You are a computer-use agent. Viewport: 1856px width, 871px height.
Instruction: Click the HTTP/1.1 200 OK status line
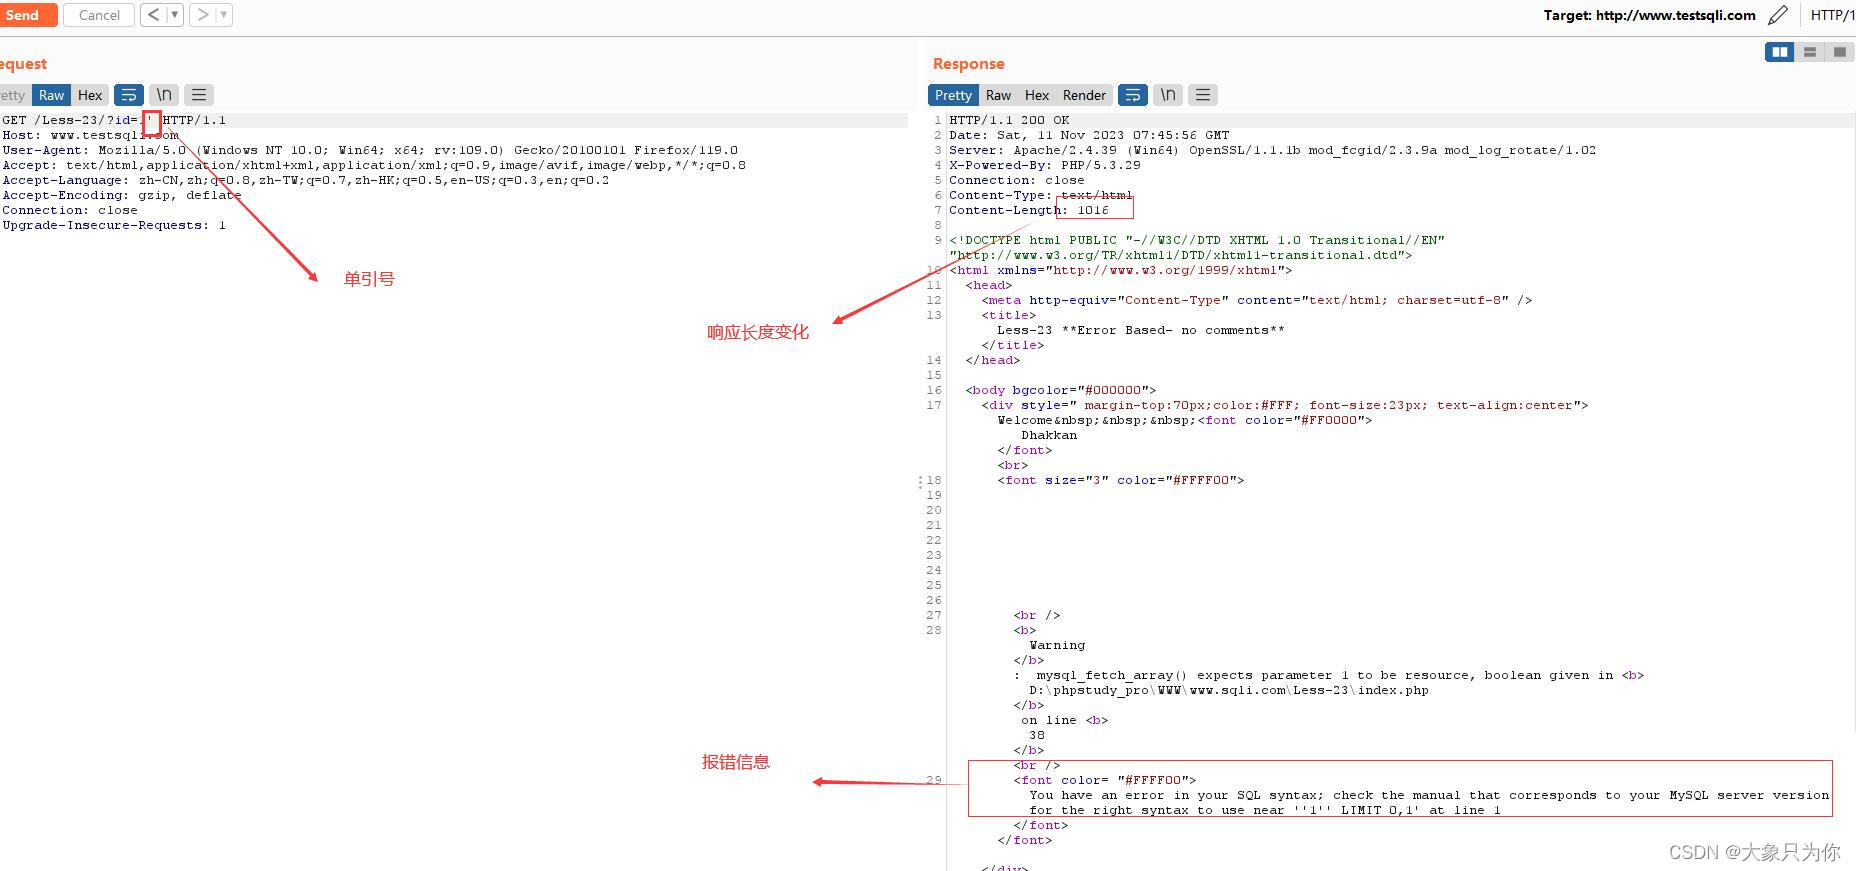(1010, 120)
